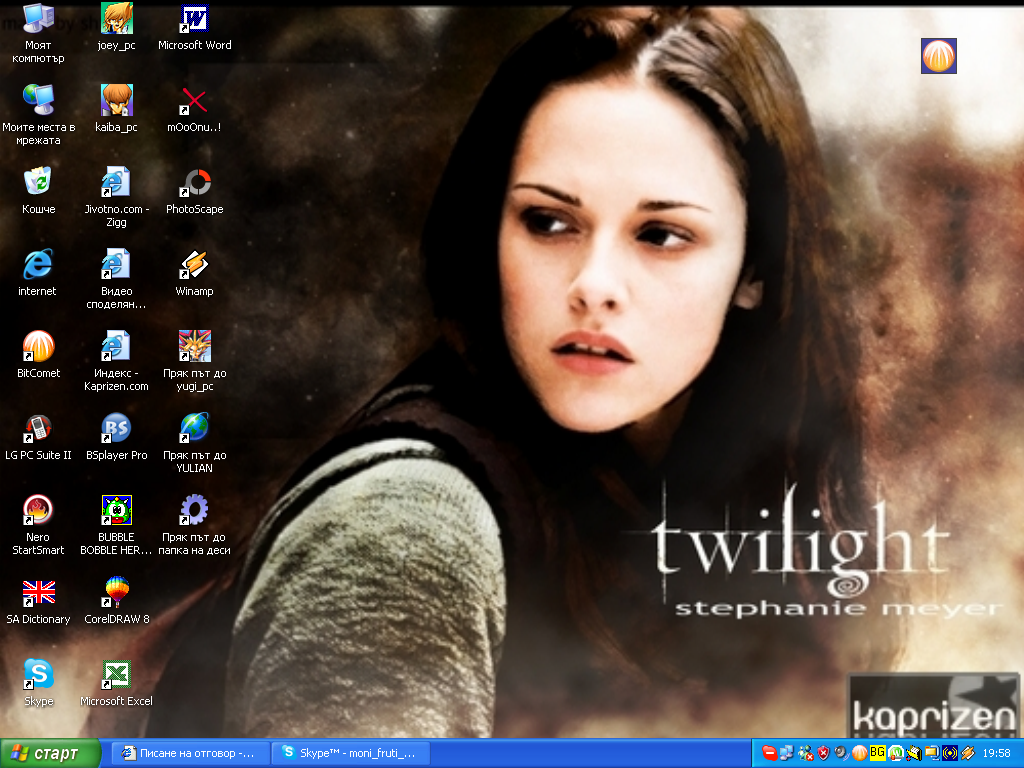Launch the Skype desktop shortcut

coord(38,683)
